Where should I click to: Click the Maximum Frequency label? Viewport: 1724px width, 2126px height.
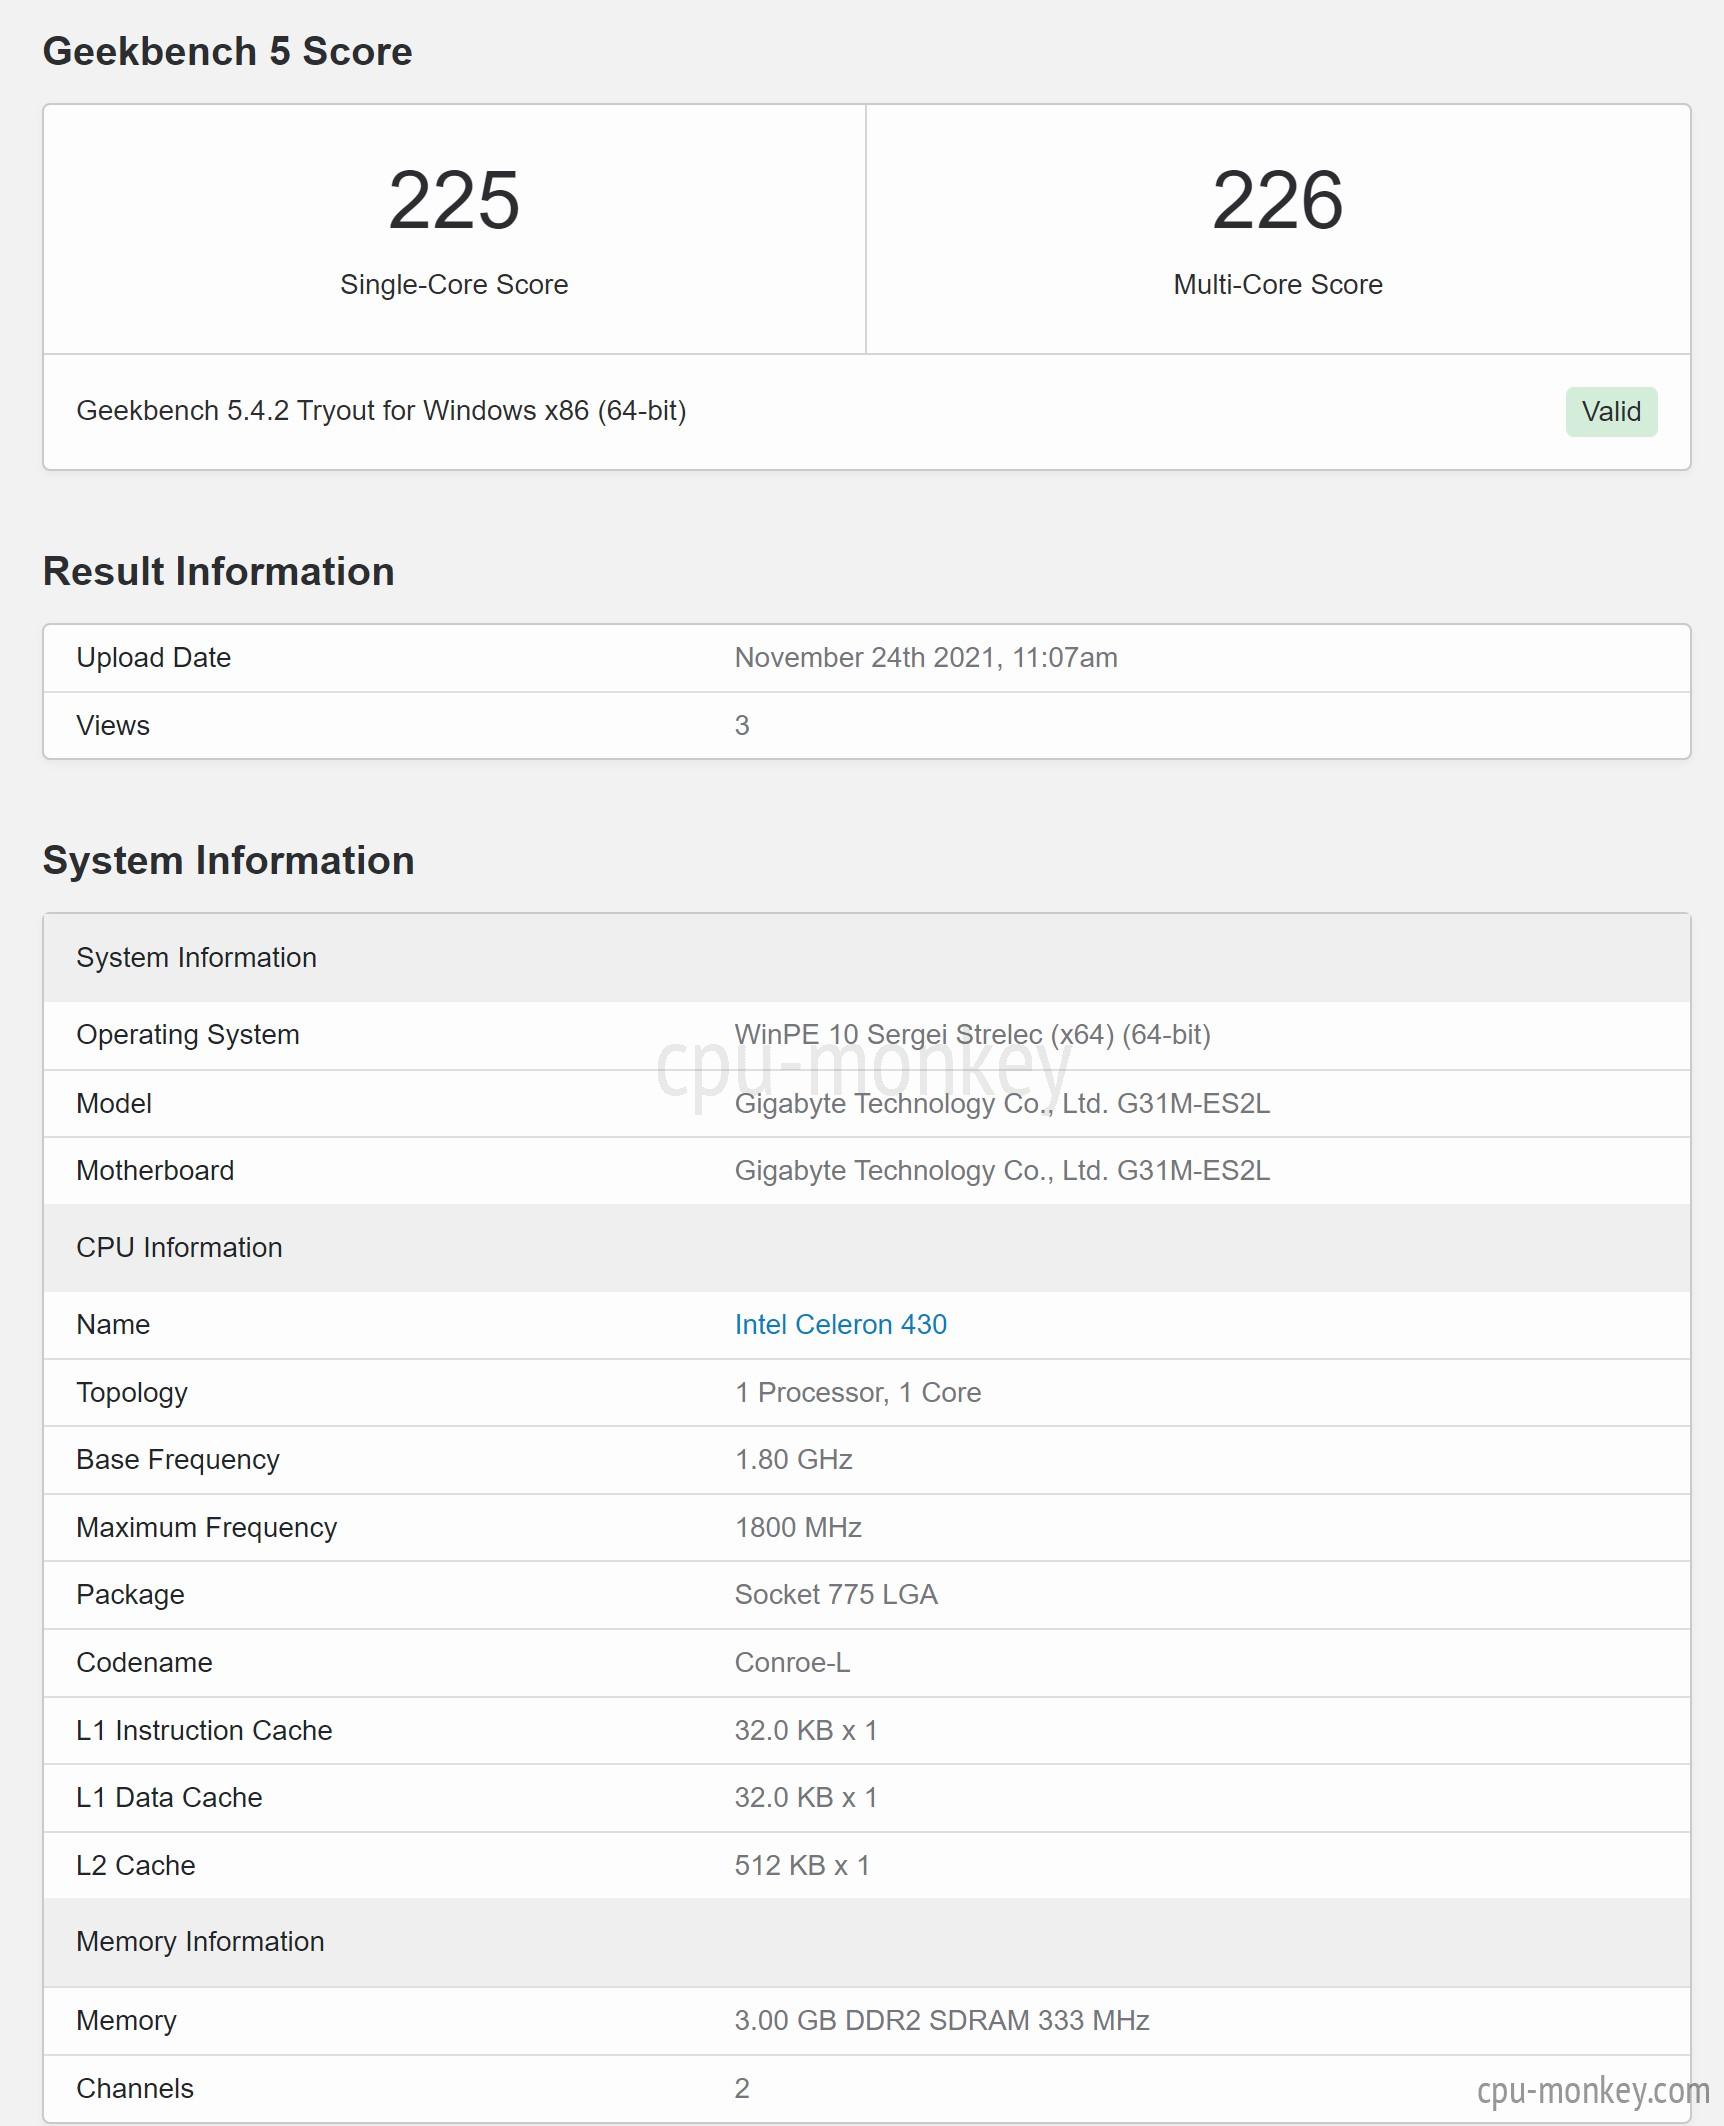207,1528
